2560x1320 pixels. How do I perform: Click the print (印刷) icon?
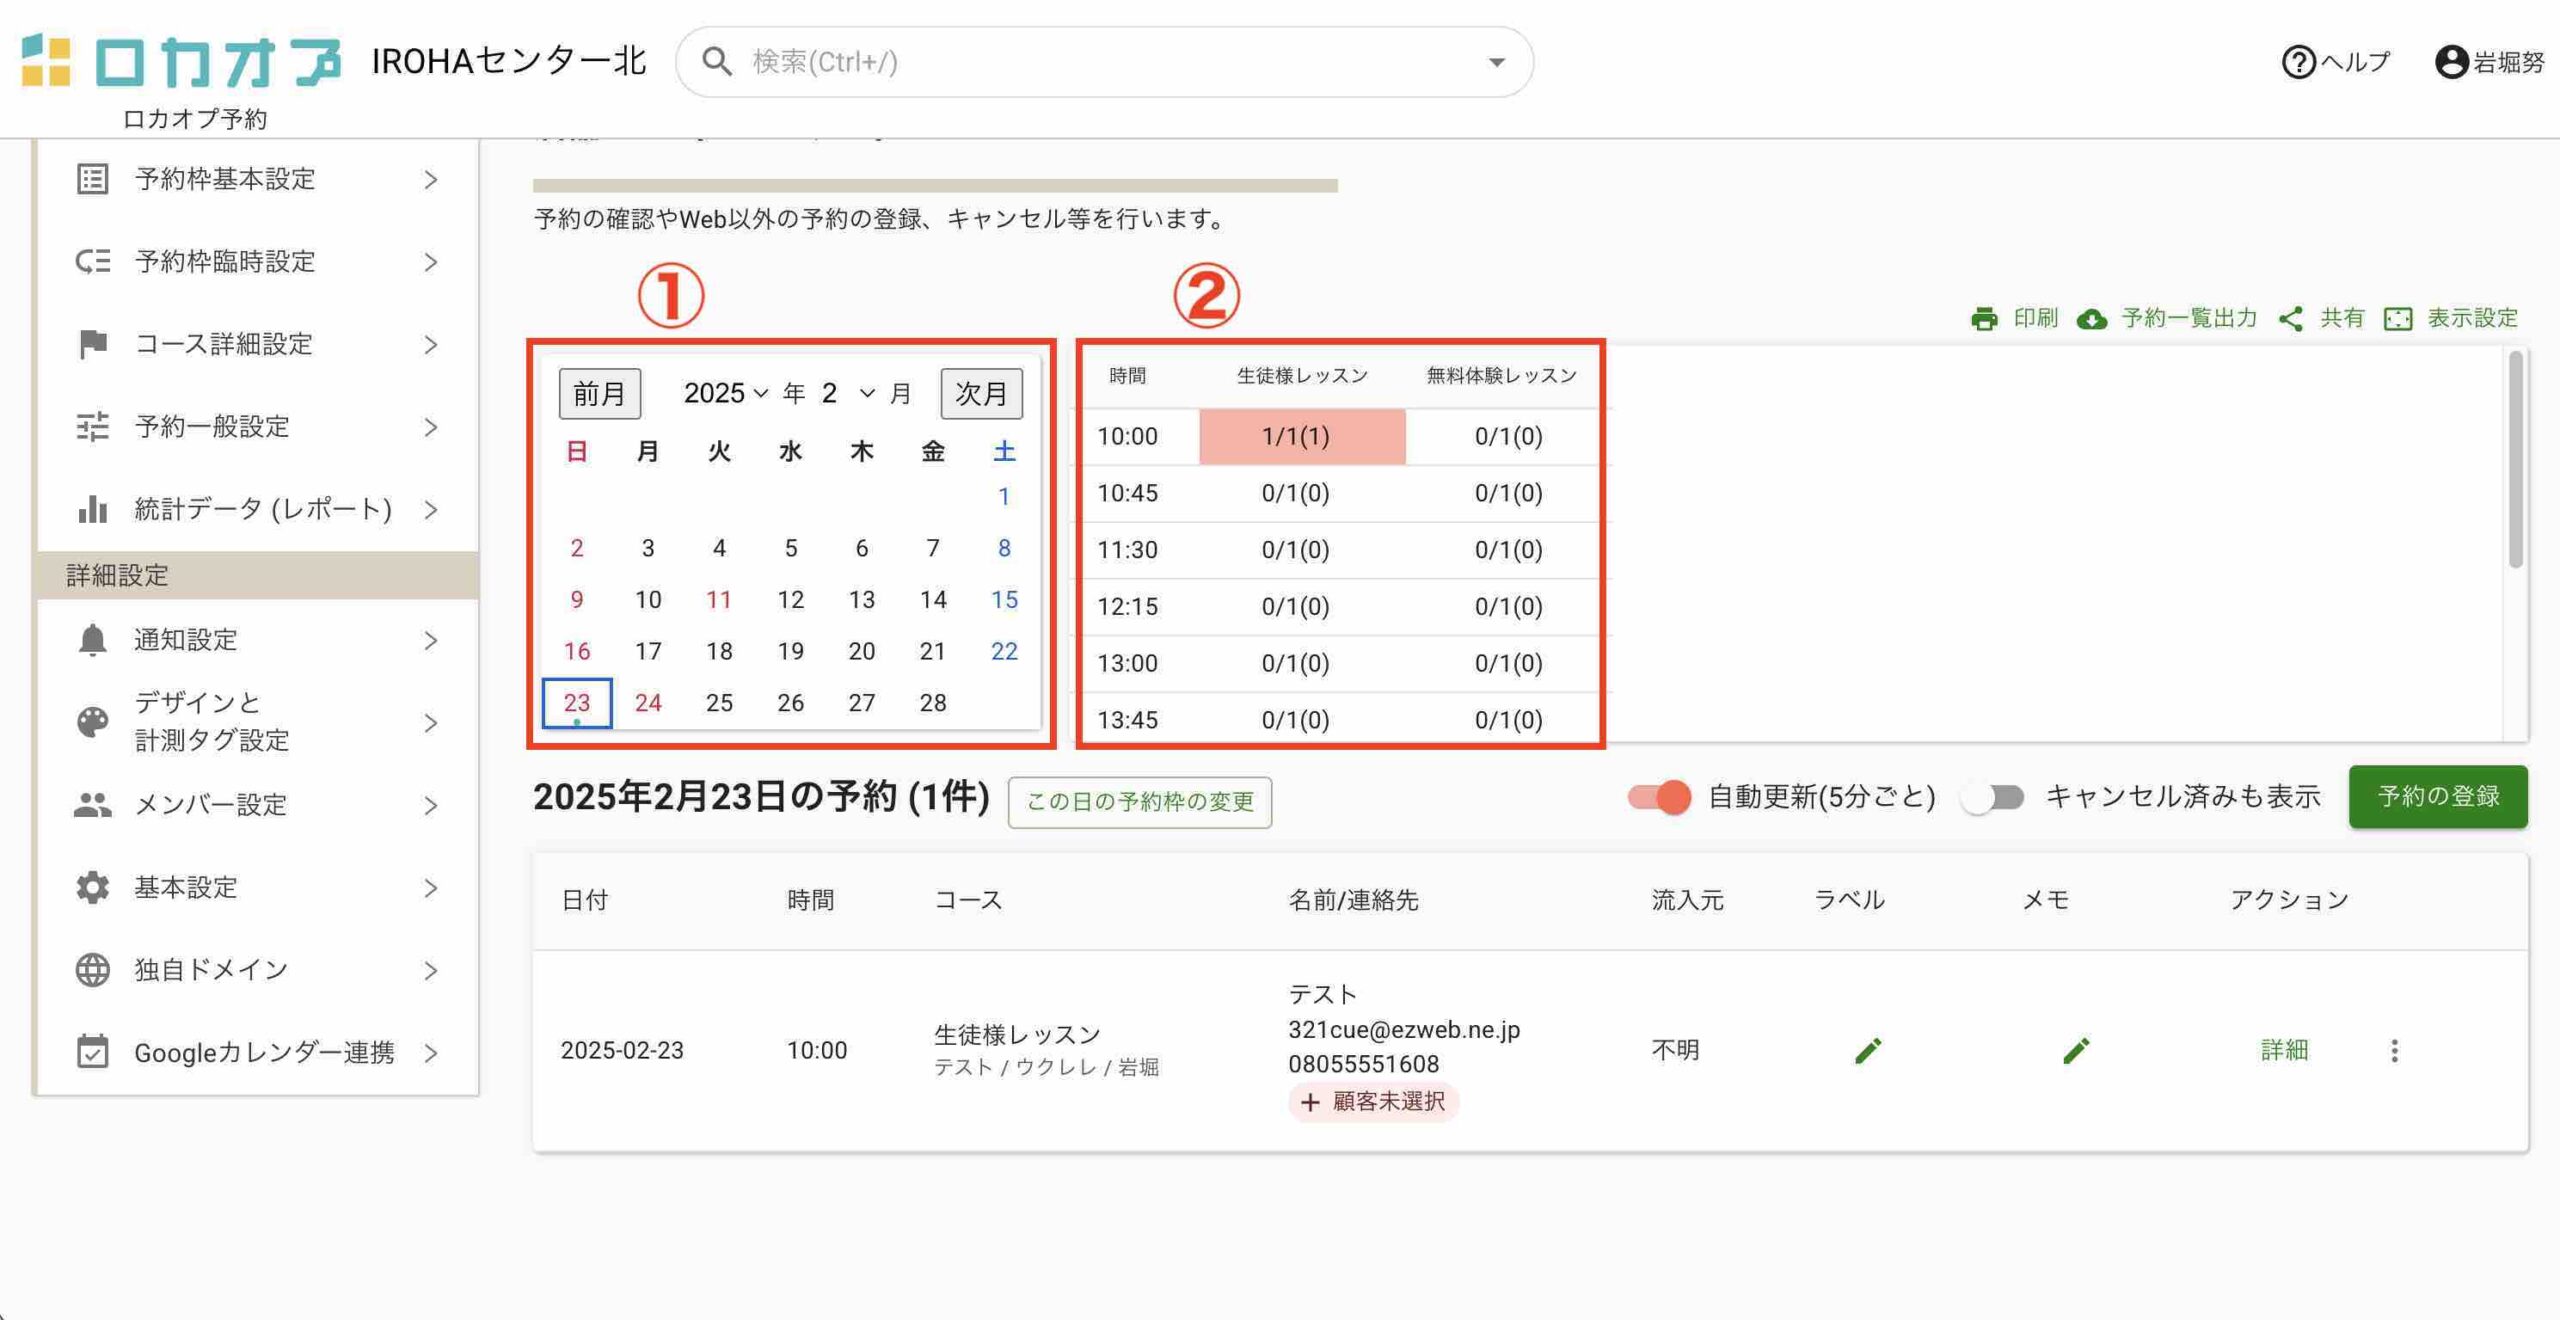pyautogui.click(x=1984, y=319)
